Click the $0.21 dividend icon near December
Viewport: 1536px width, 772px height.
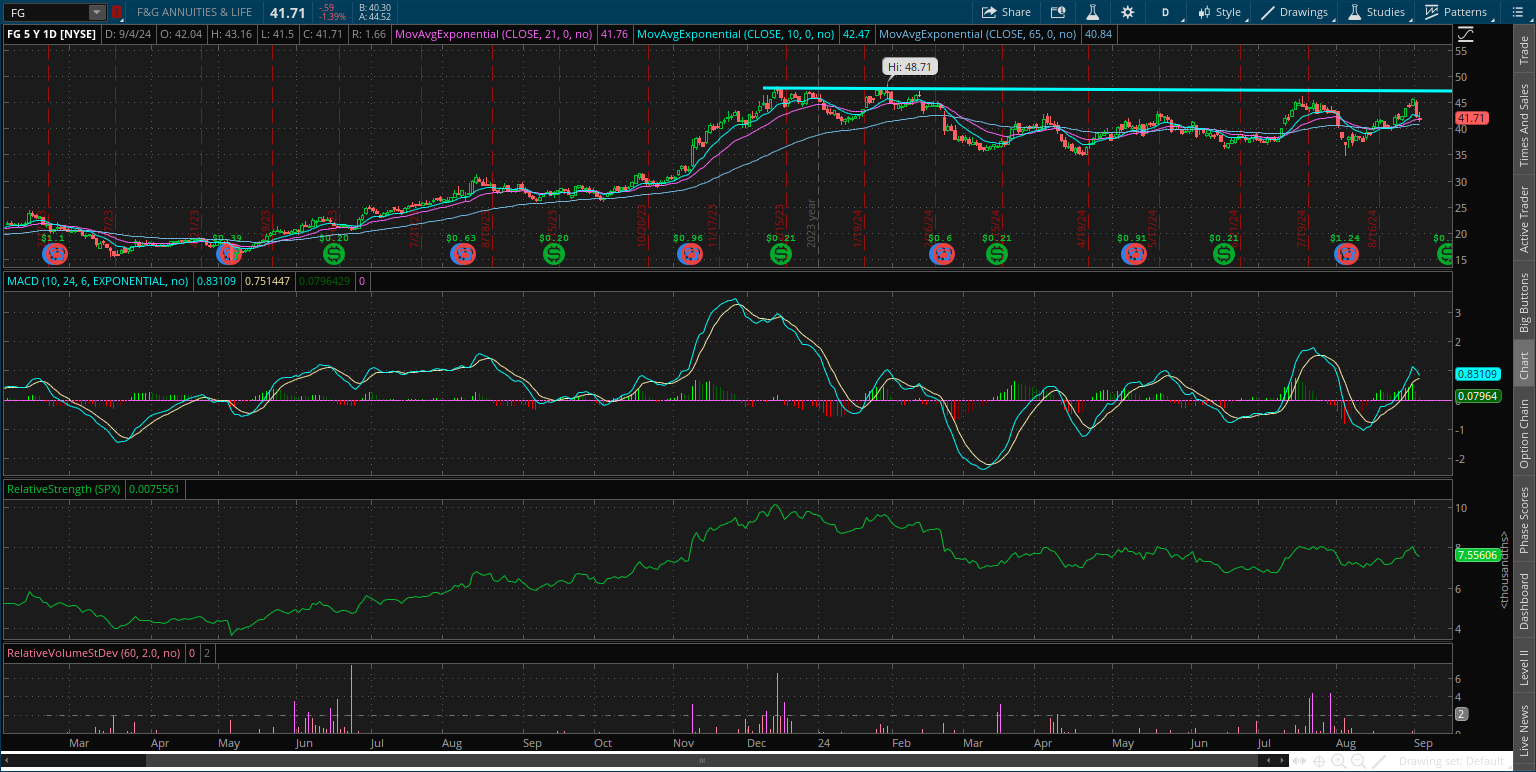tap(780, 254)
